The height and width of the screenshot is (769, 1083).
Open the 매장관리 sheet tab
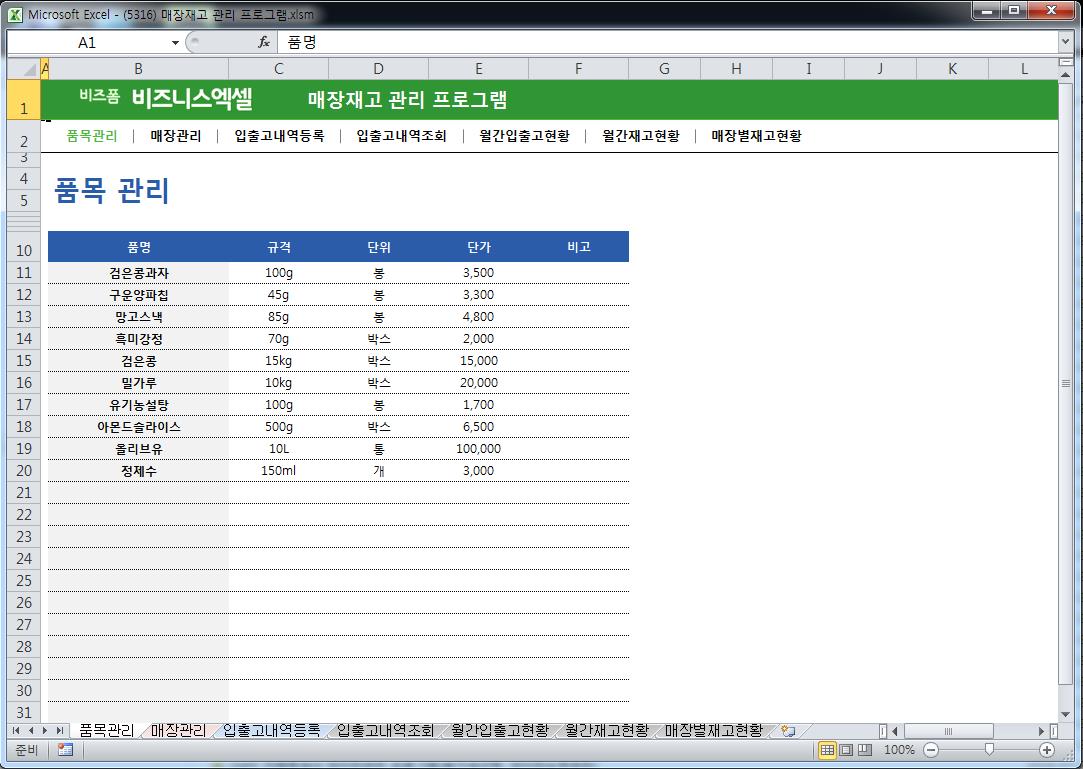pos(178,731)
